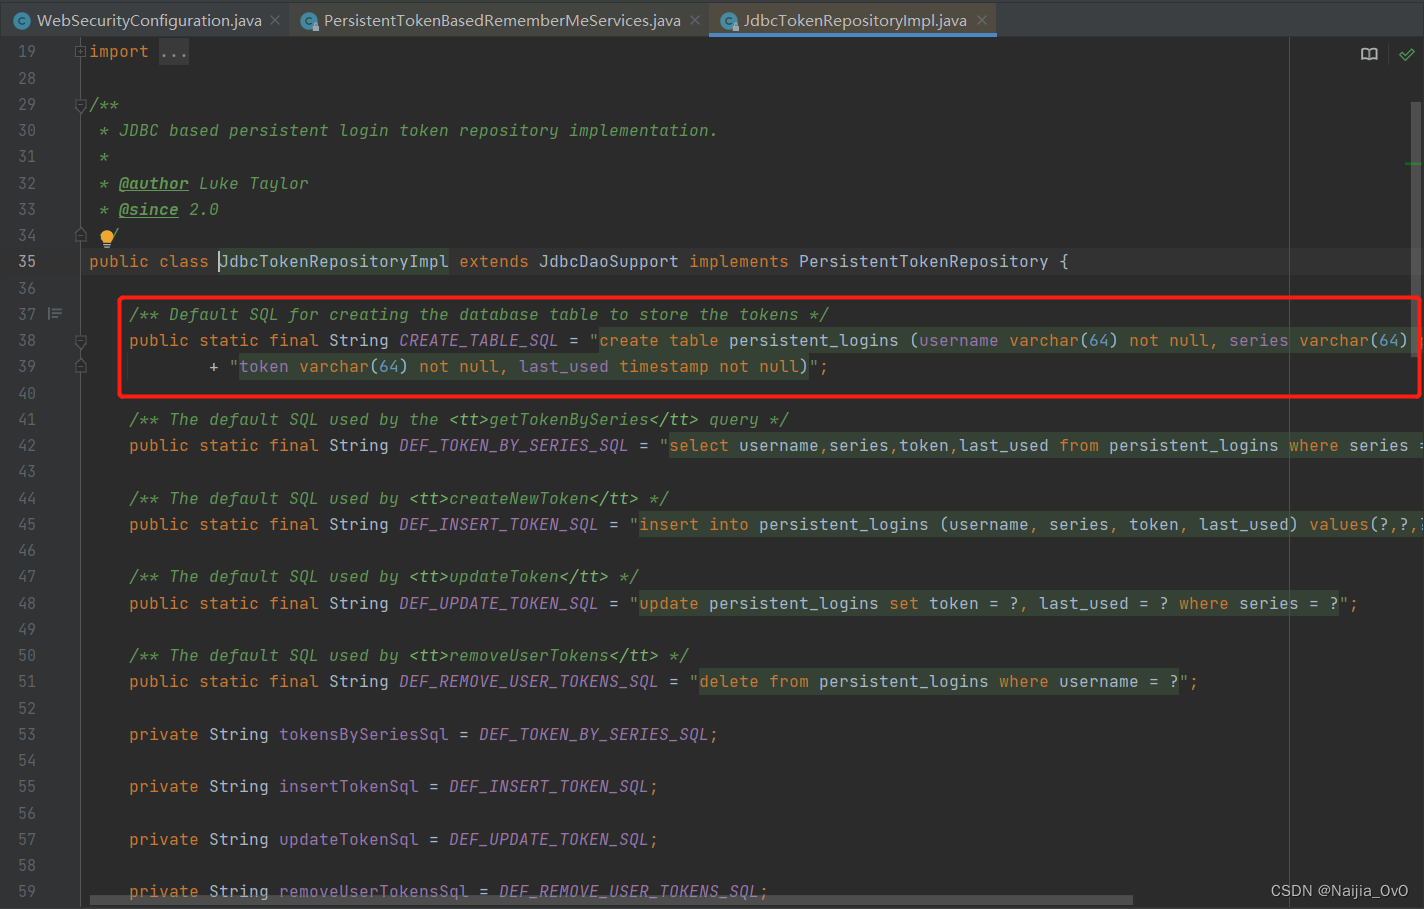The width and height of the screenshot is (1424, 909).
Task: Open the @since Javadoc tag
Action: (x=148, y=209)
